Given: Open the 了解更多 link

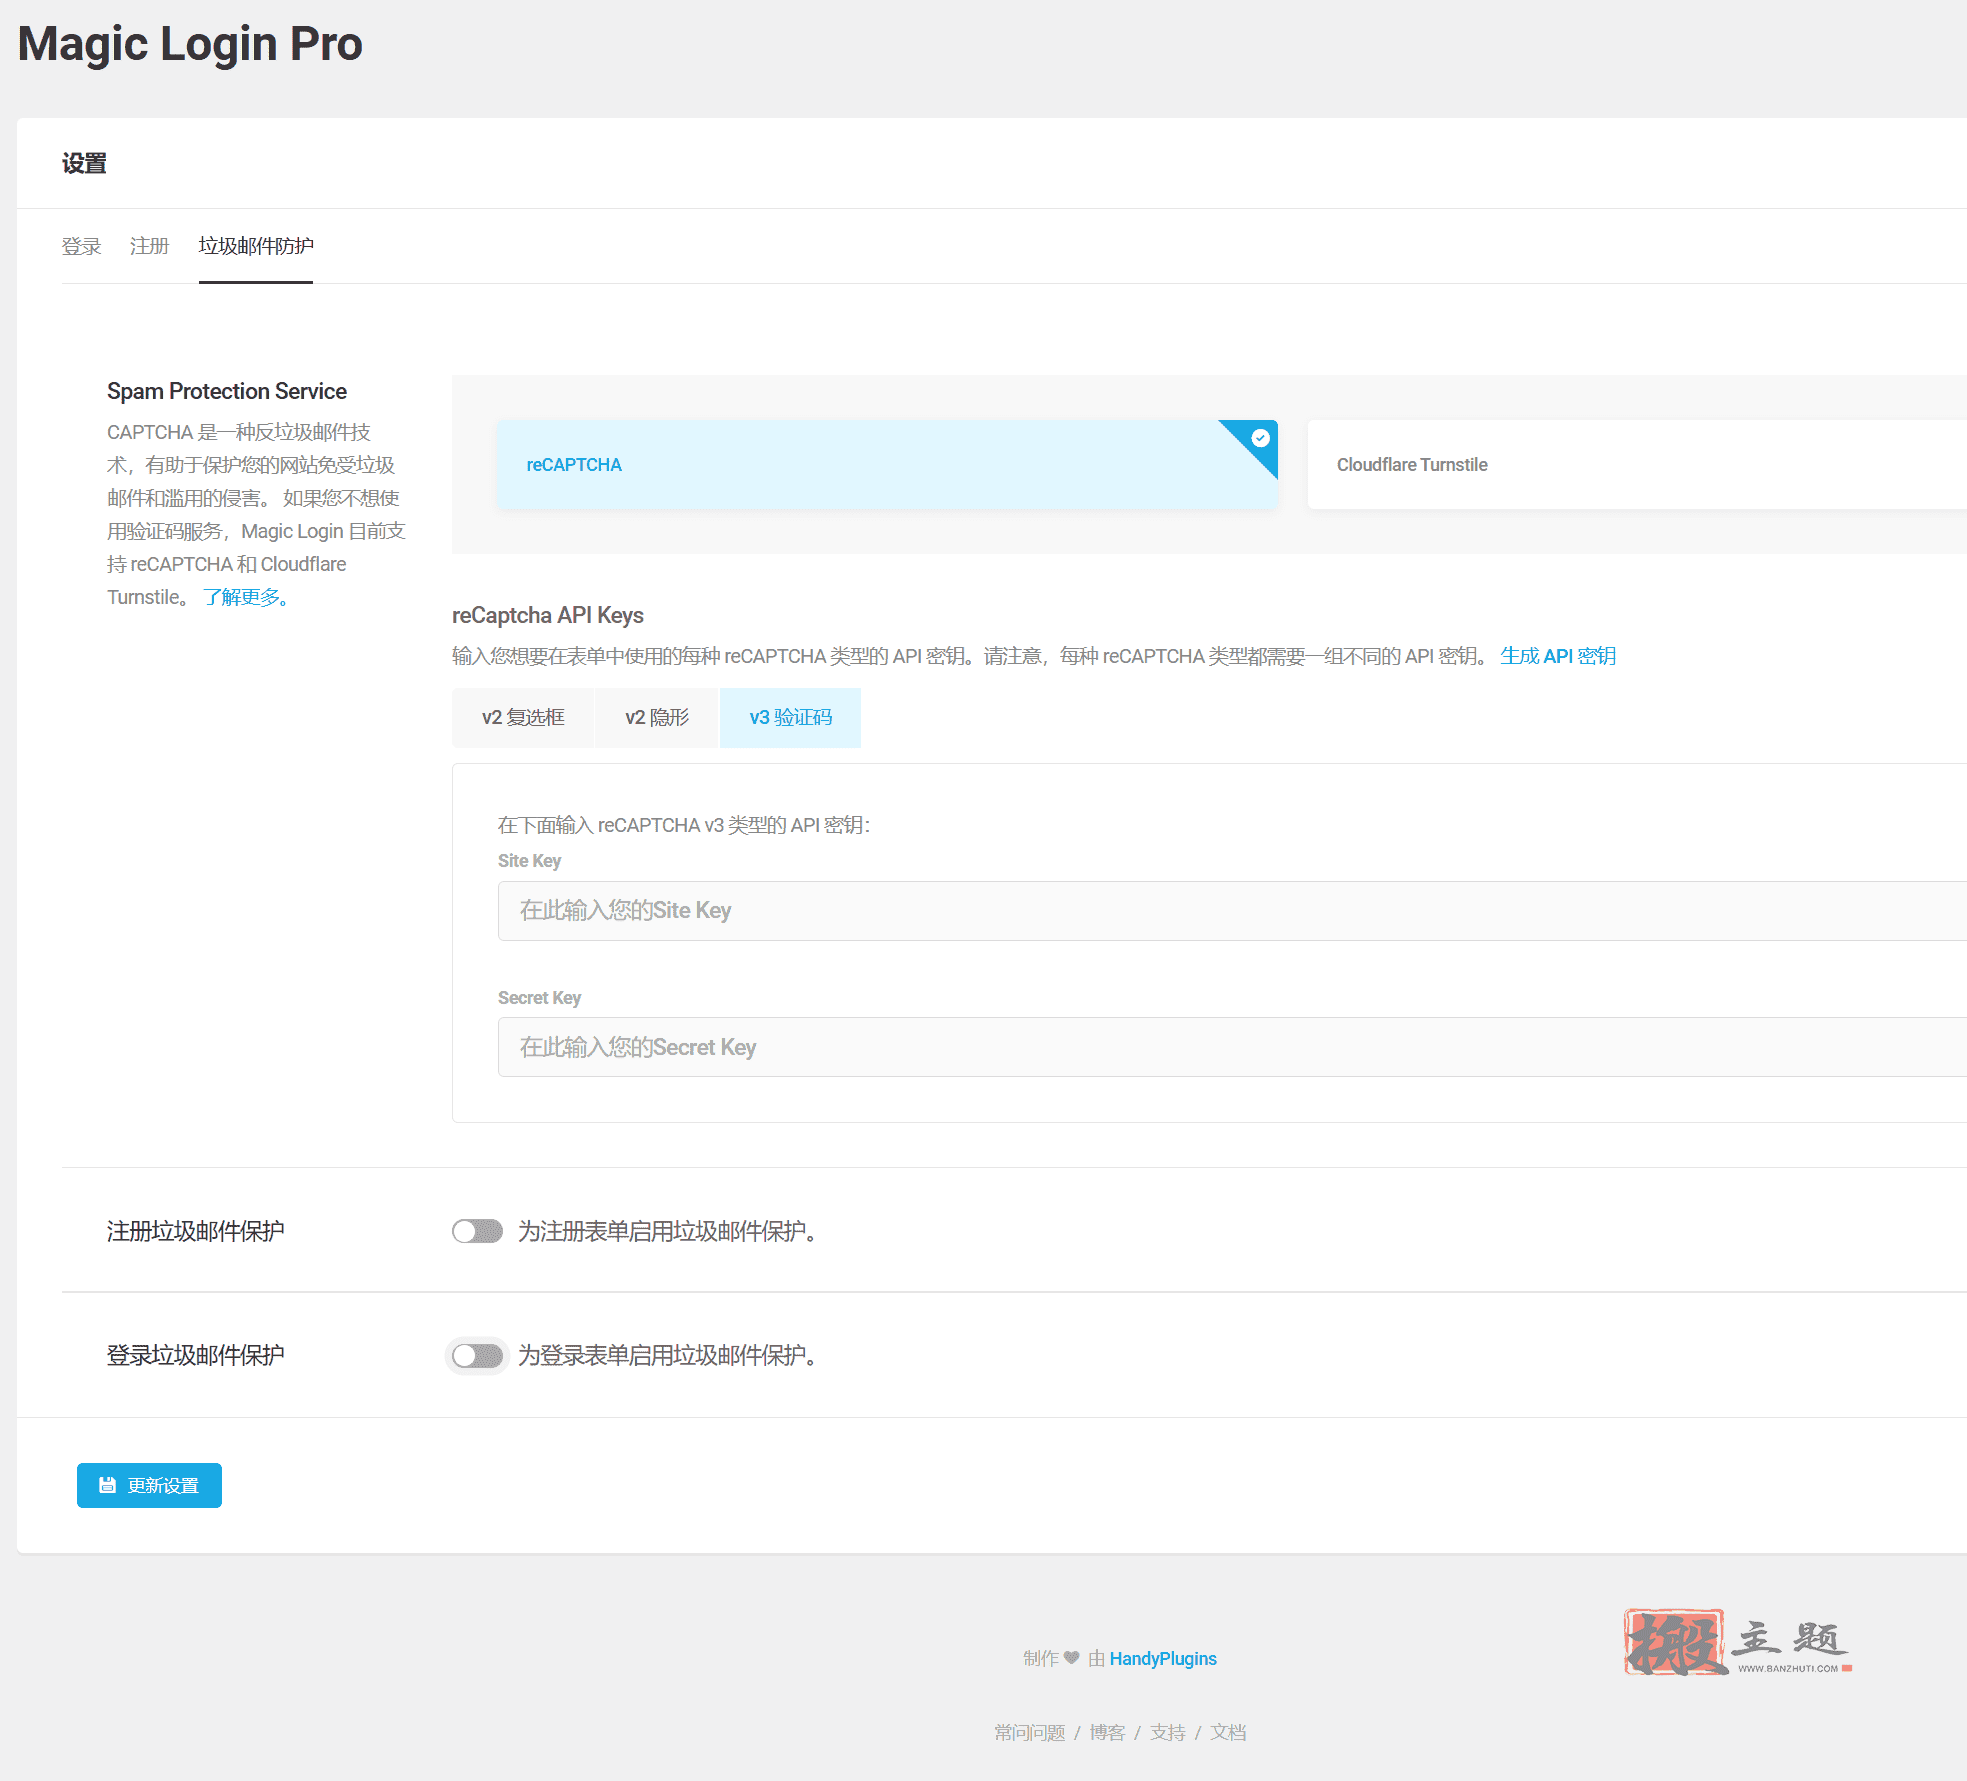Looking at the screenshot, I should point(246,597).
